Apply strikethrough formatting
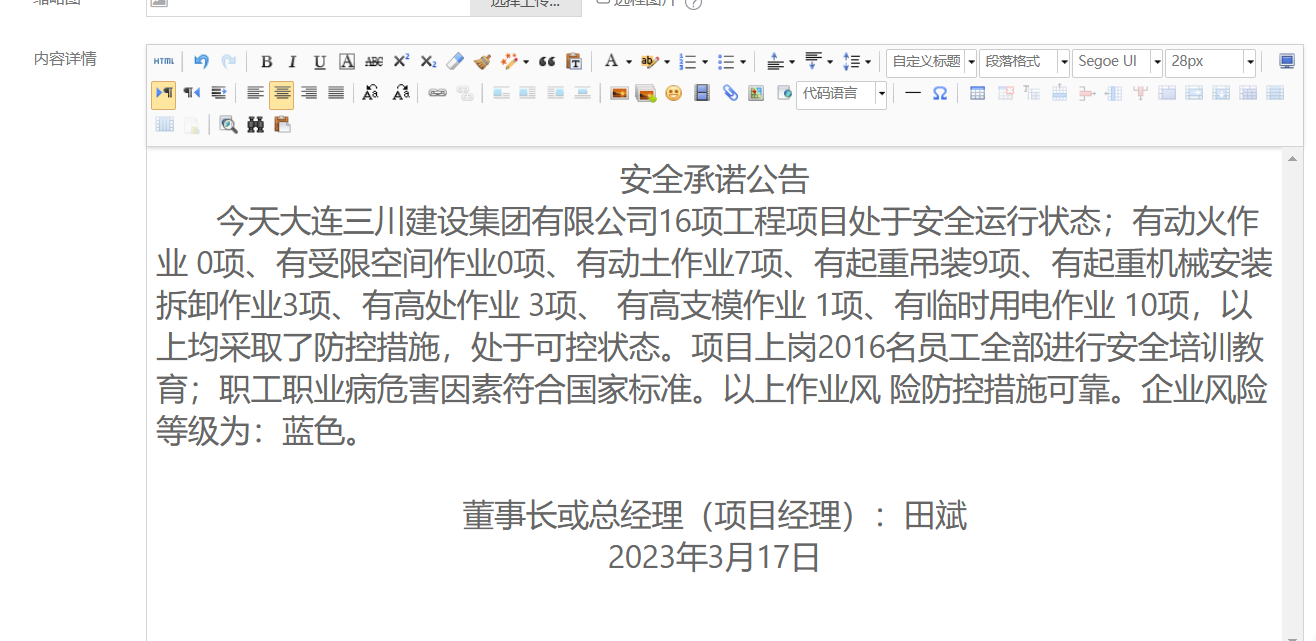Screen dimensions: 1316x641 pyautogui.click(x=374, y=61)
